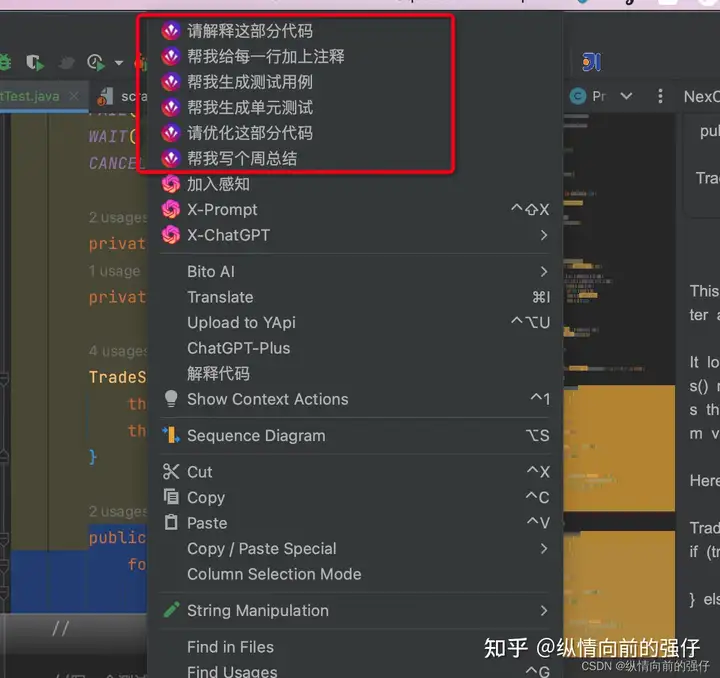
Task: Click purple icon beside 帮我写个周总结
Action: pyautogui.click(x=171, y=159)
